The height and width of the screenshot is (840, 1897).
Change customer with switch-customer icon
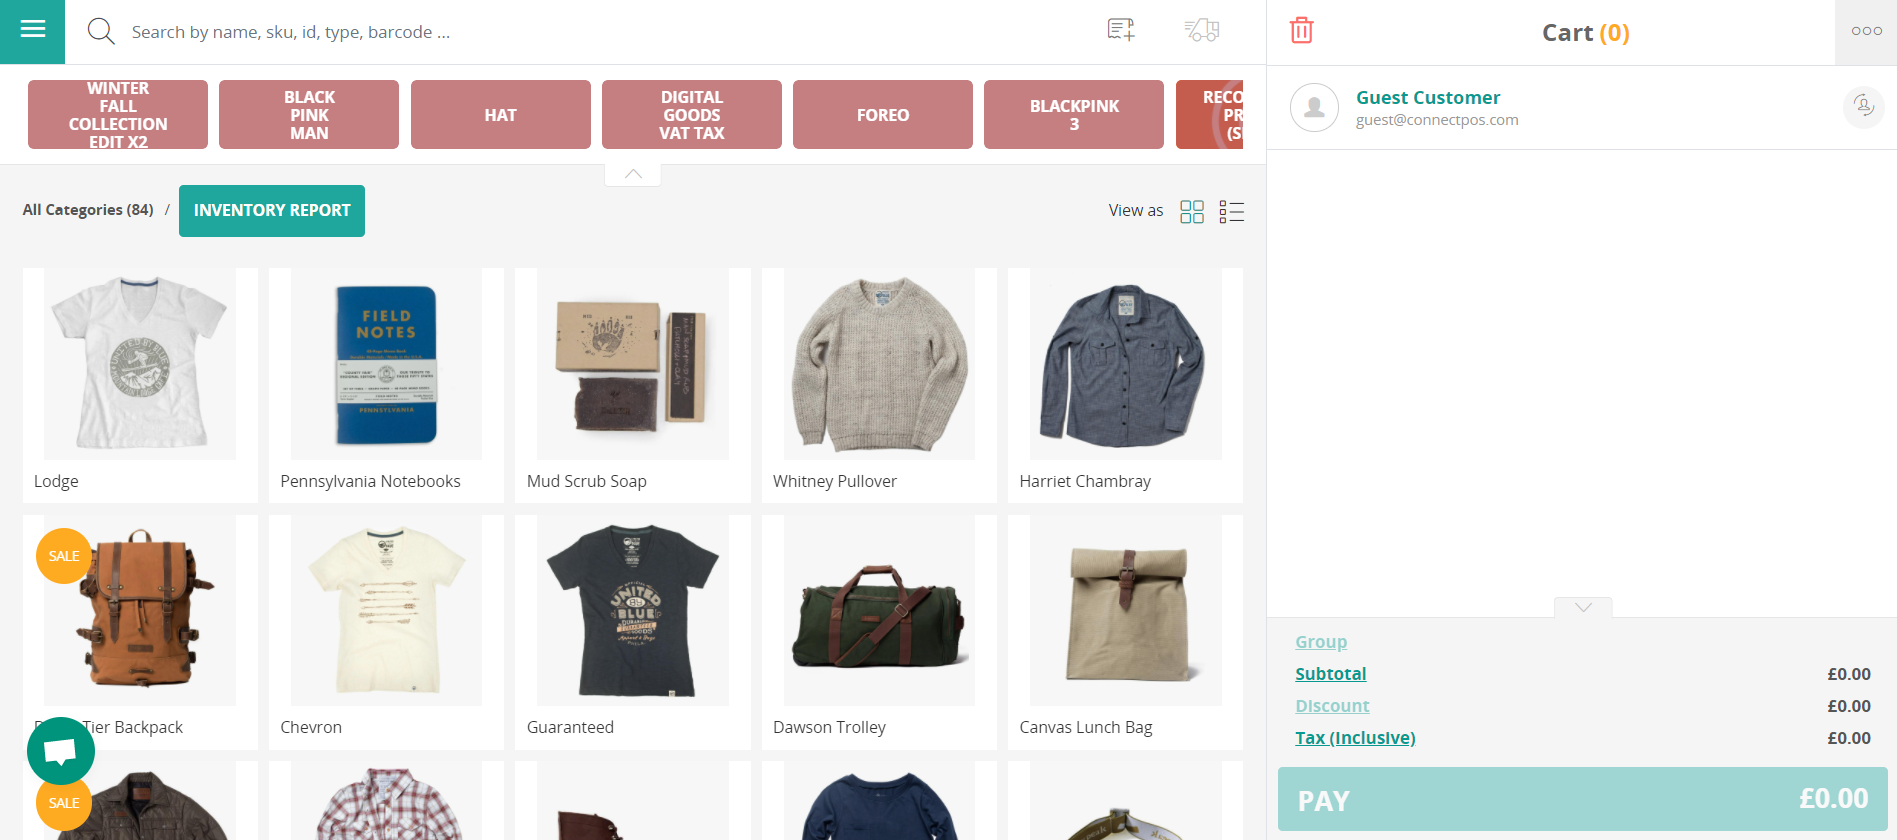[x=1863, y=106]
